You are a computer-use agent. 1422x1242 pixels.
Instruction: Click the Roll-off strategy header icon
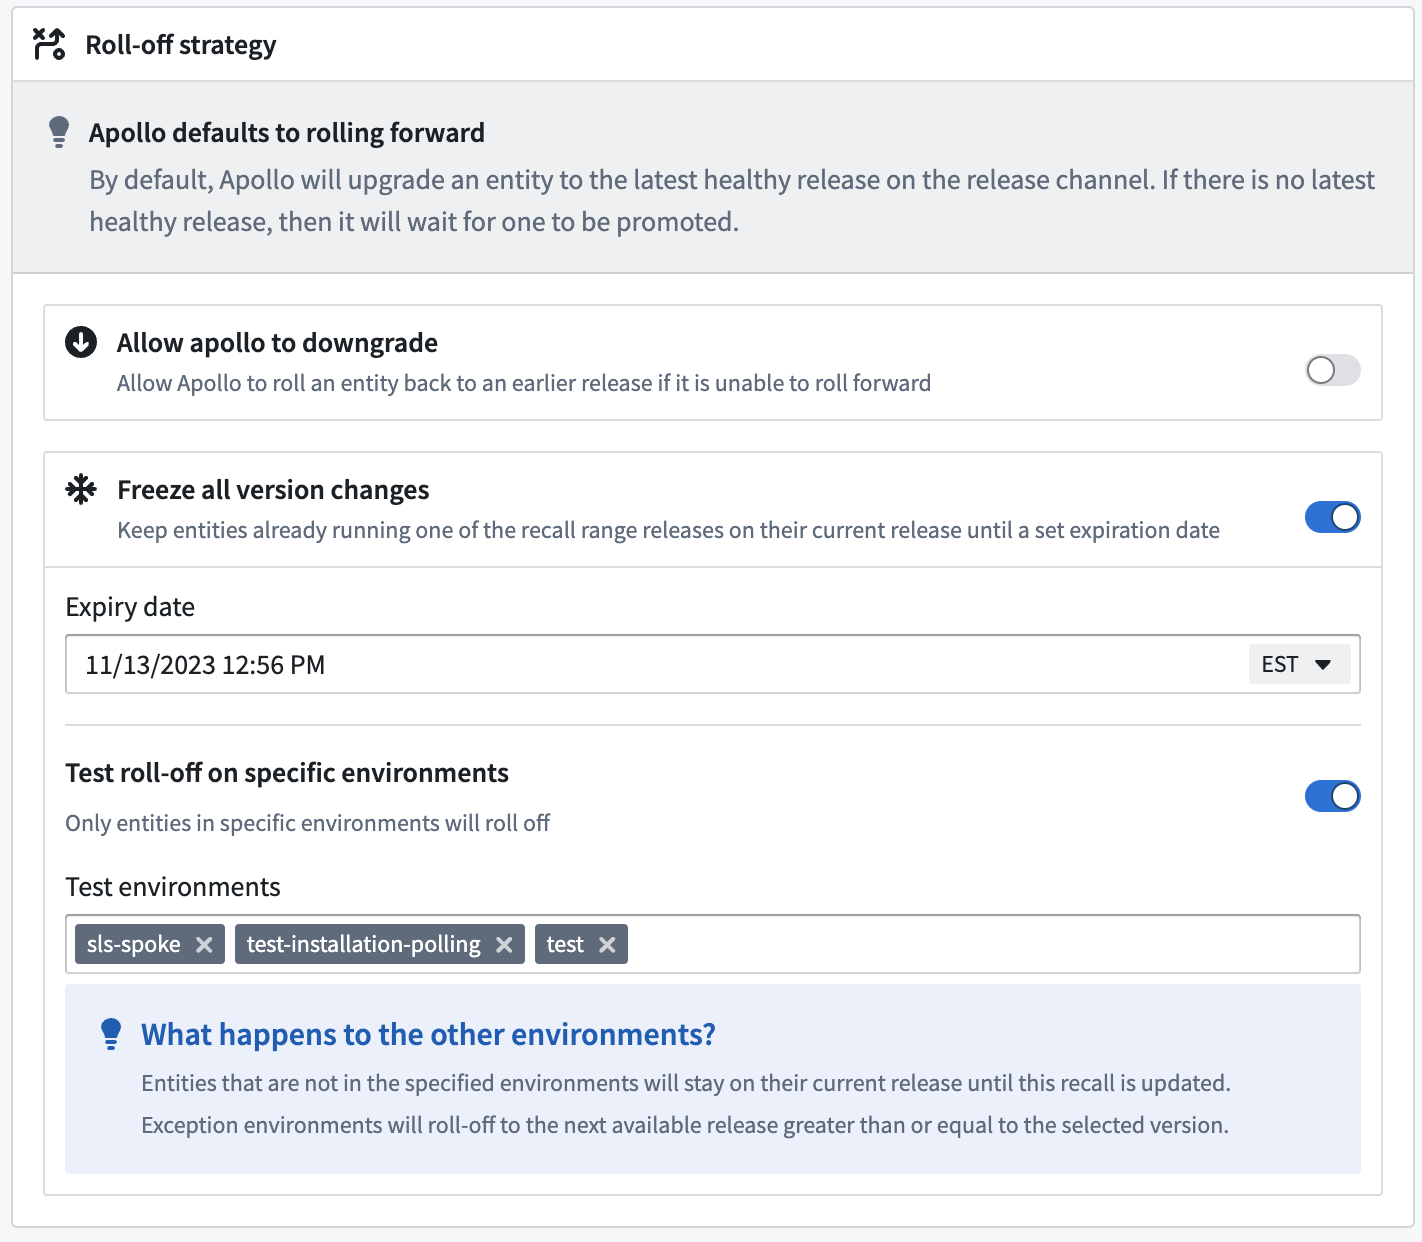[x=49, y=44]
